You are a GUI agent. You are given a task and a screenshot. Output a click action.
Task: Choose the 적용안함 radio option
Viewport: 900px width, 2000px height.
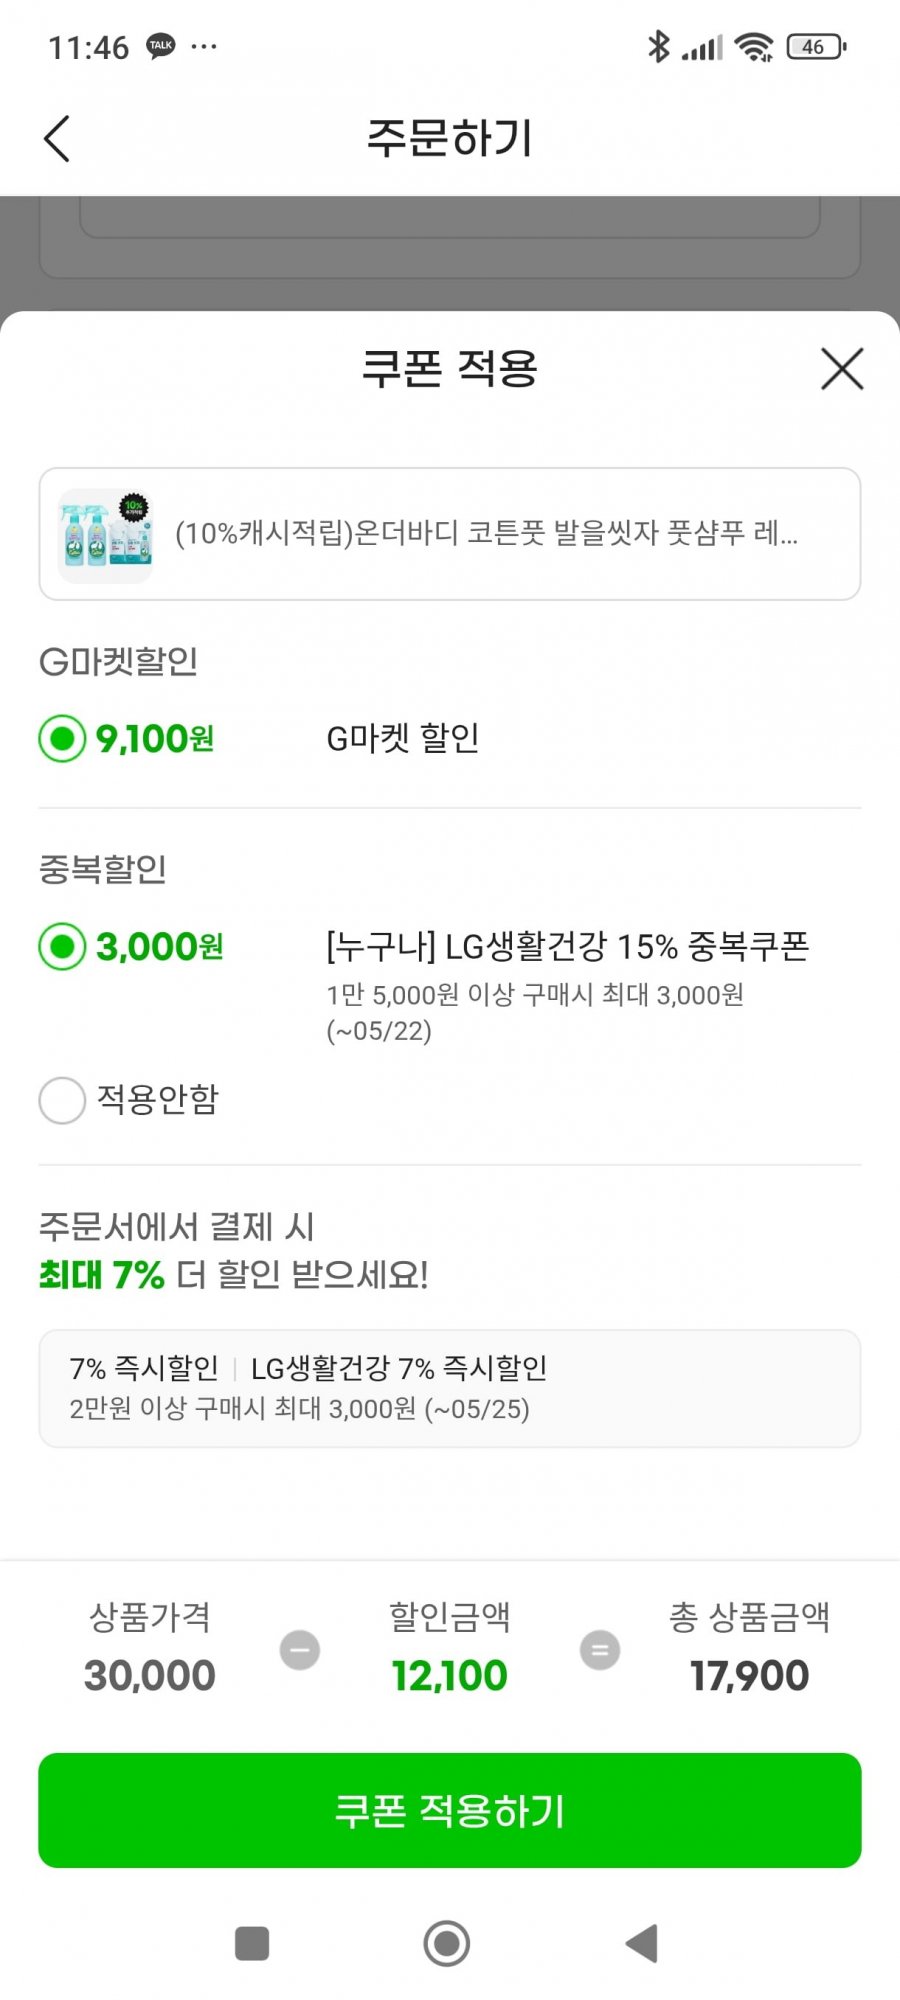coord(62,1100)
